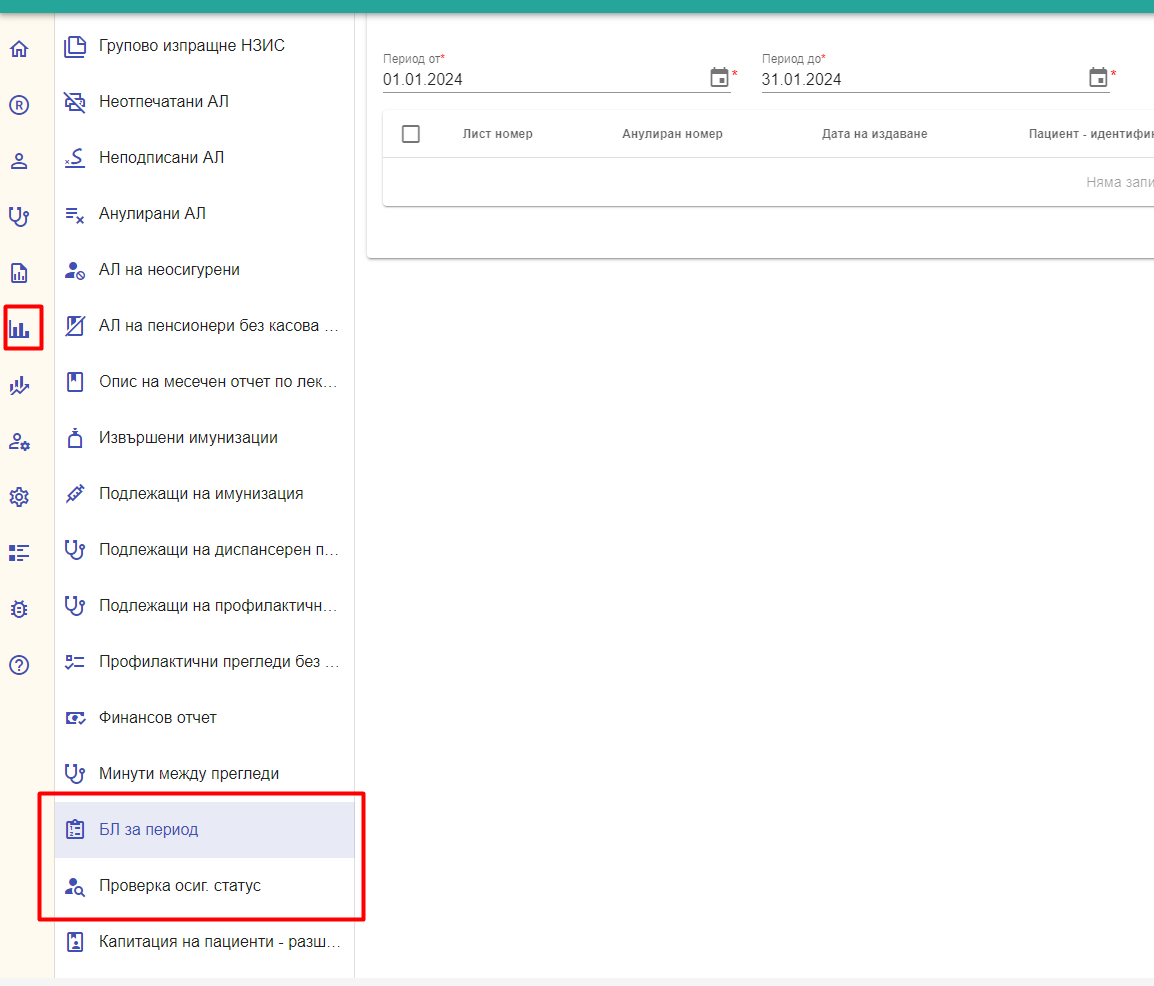Select Профилактични прегледи без entry

tap(205, 662)
